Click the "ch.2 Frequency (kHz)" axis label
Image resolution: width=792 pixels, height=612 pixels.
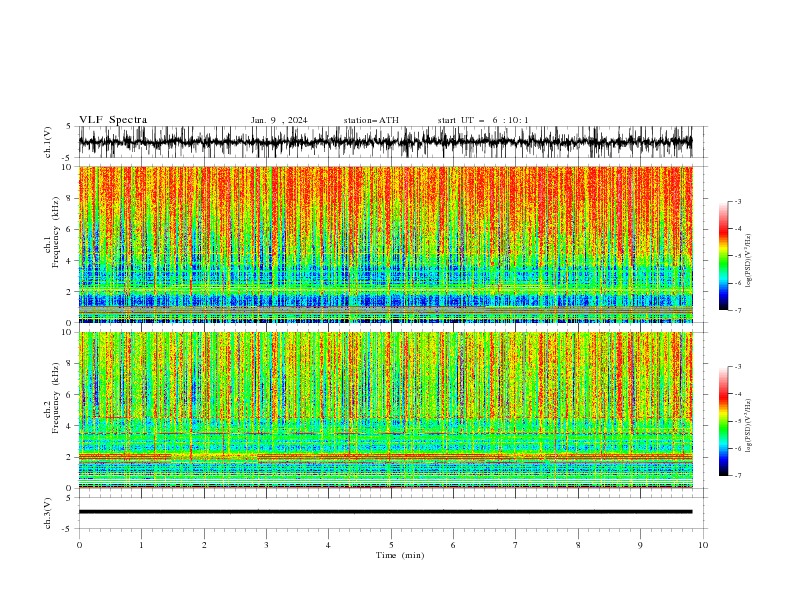pyautogui.click(x=52, y=397)
